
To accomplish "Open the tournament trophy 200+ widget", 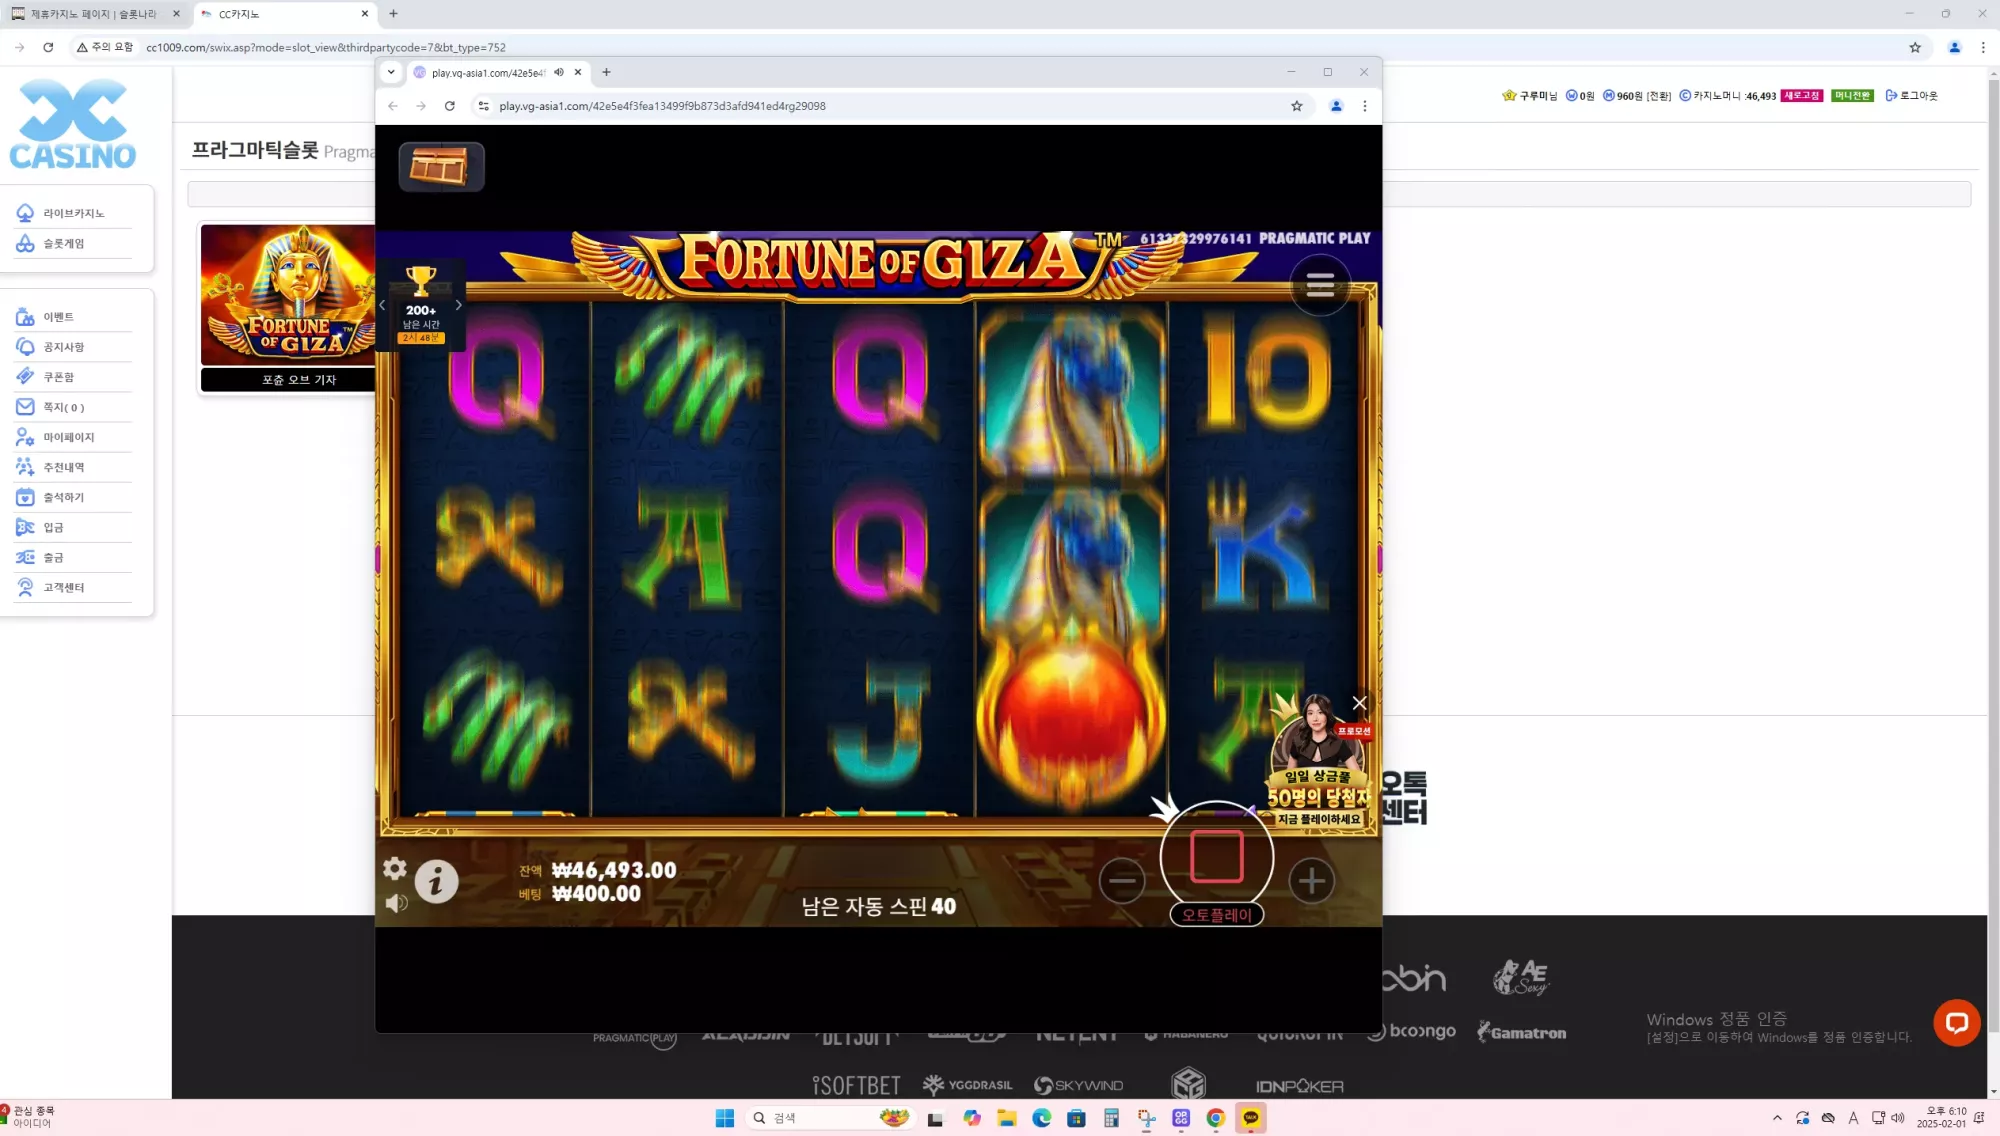I will [x=421, y=303].
